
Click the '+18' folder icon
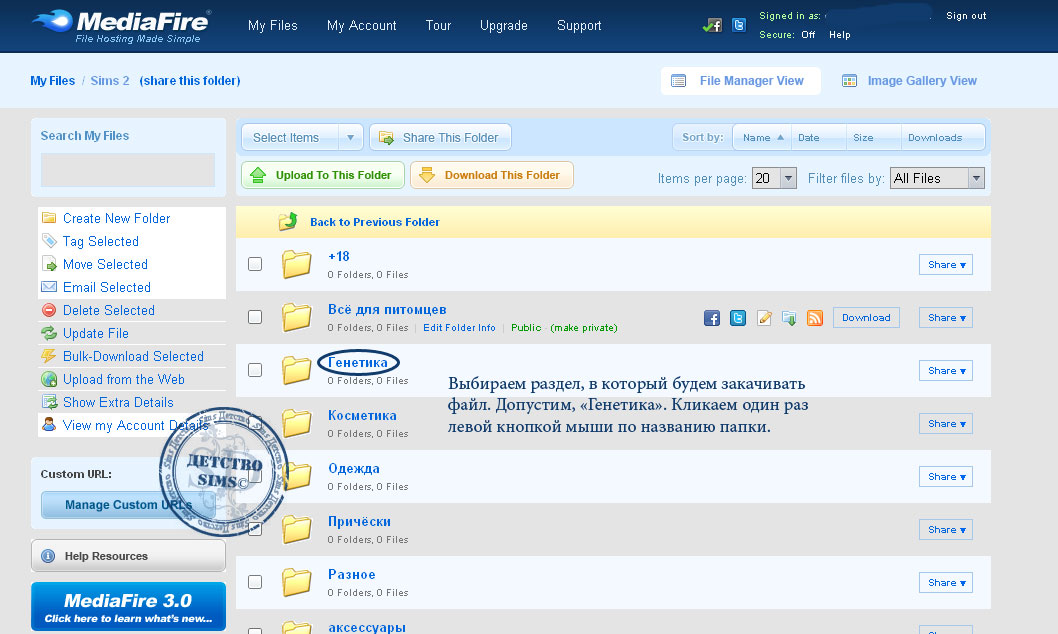(x=296, y=264)
